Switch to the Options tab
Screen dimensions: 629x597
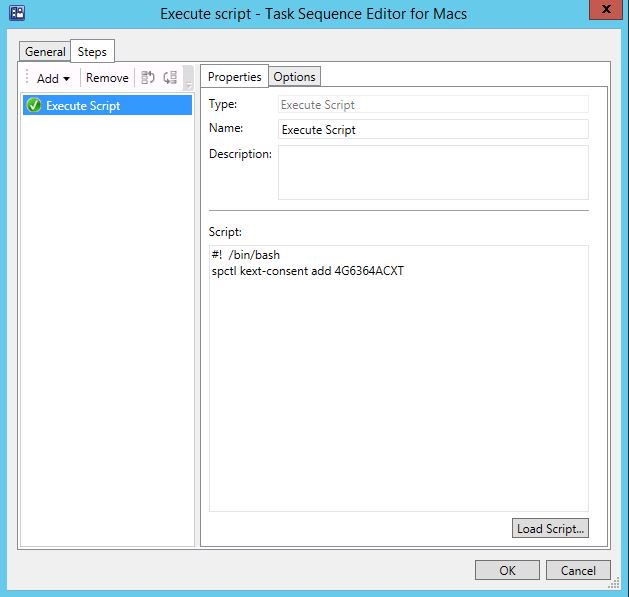pos(294,77)
